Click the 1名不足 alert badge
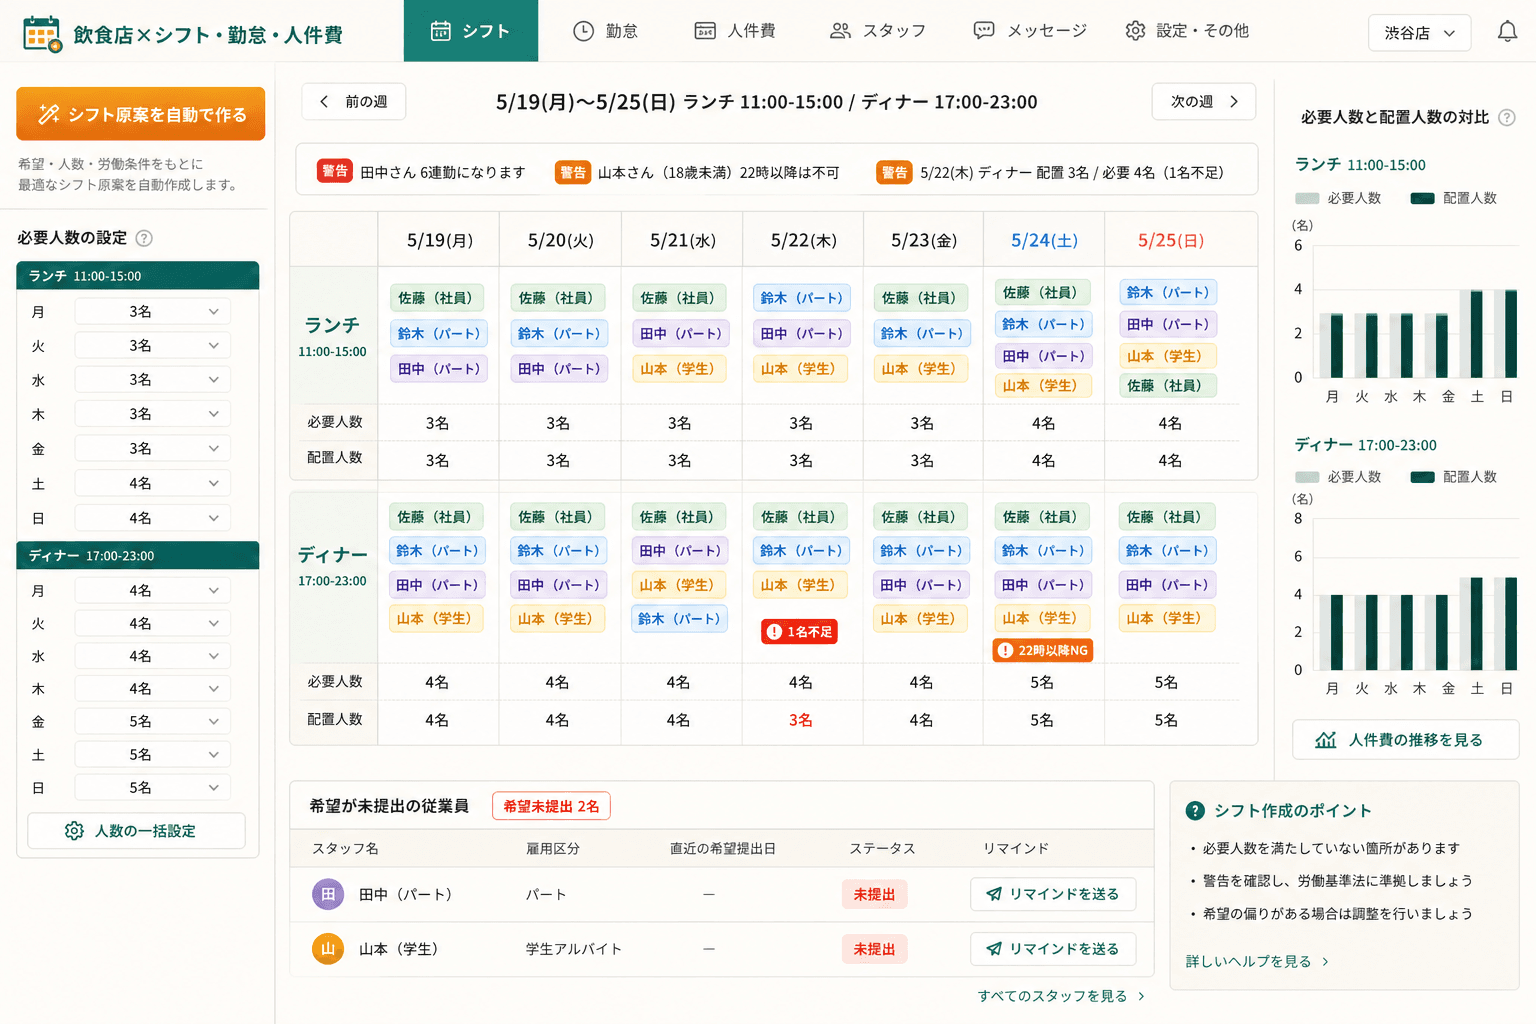Viewport: 1536px width, 1024px height. 799,632
